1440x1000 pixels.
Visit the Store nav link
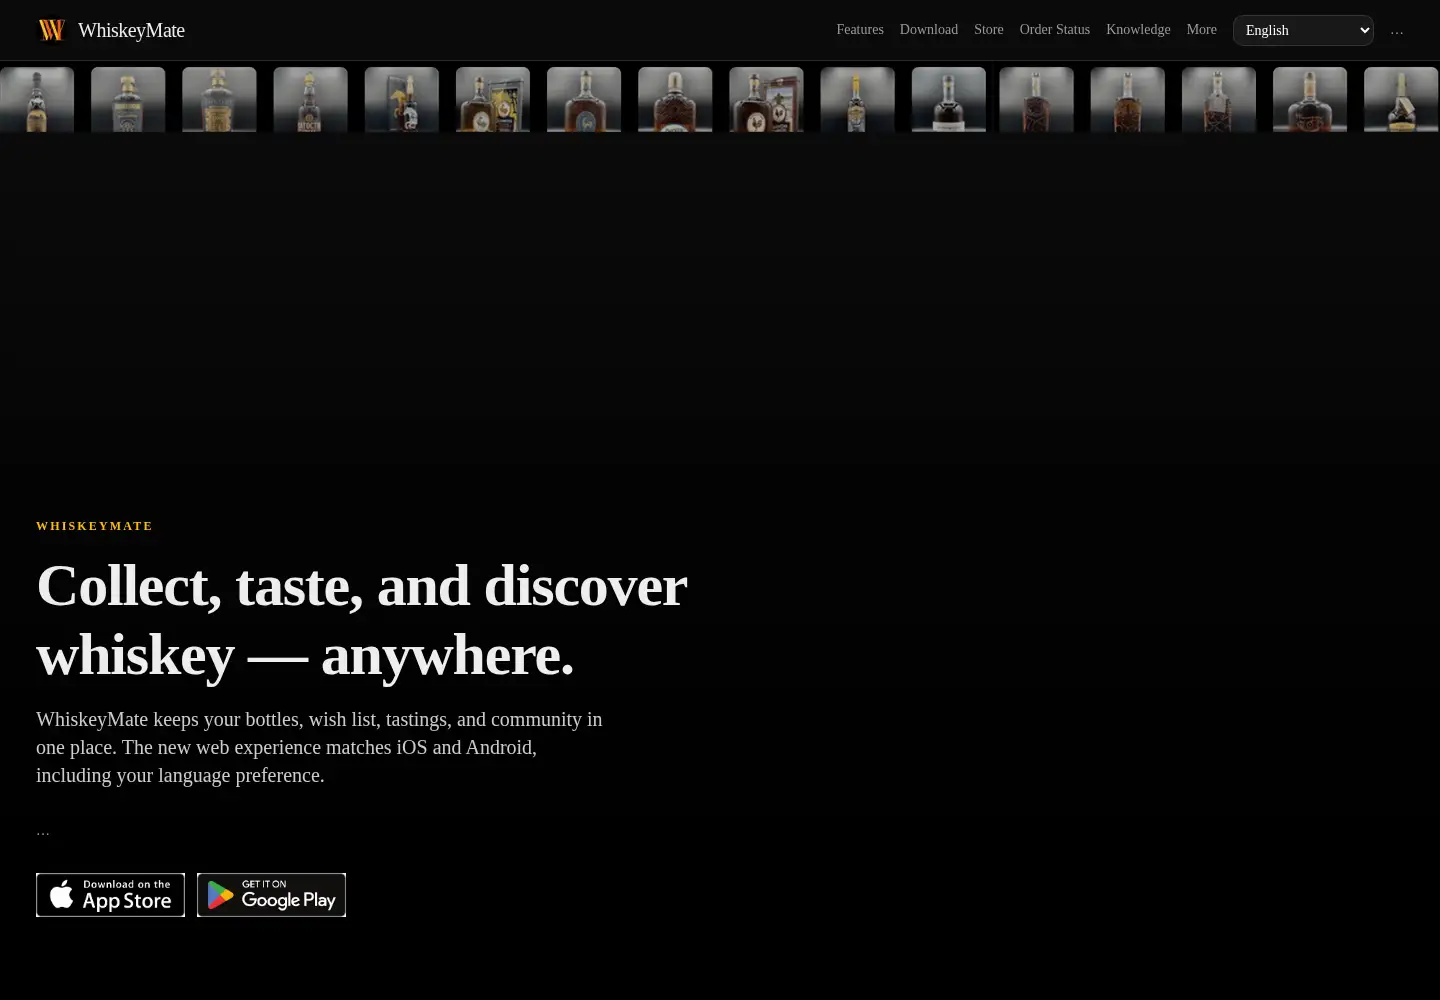click(989, 30)
